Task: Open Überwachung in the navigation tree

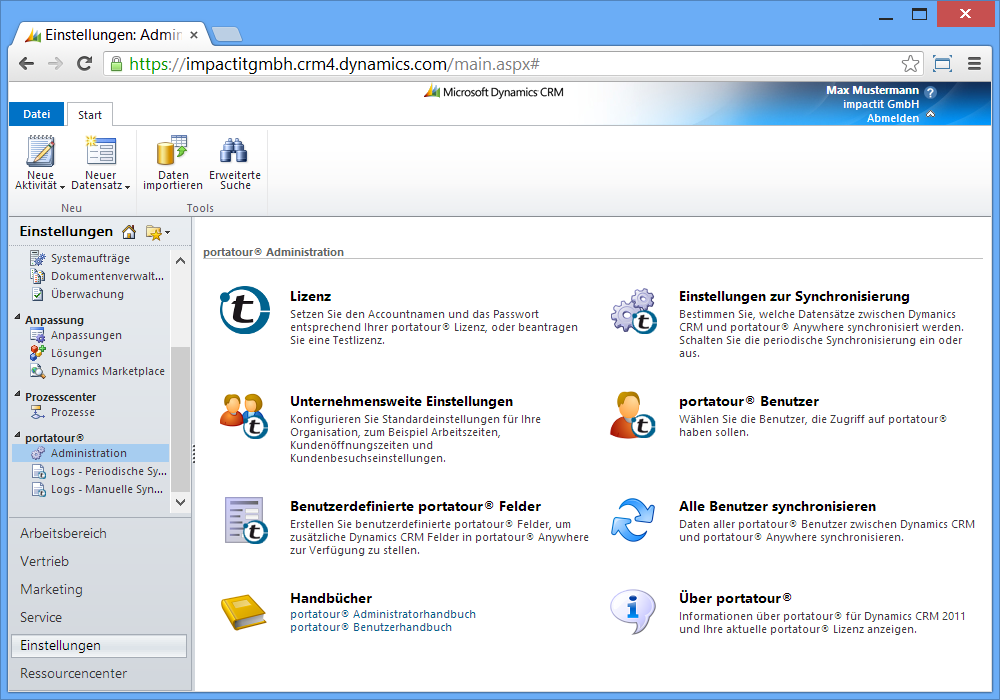Action: click(x=78, y=294)
